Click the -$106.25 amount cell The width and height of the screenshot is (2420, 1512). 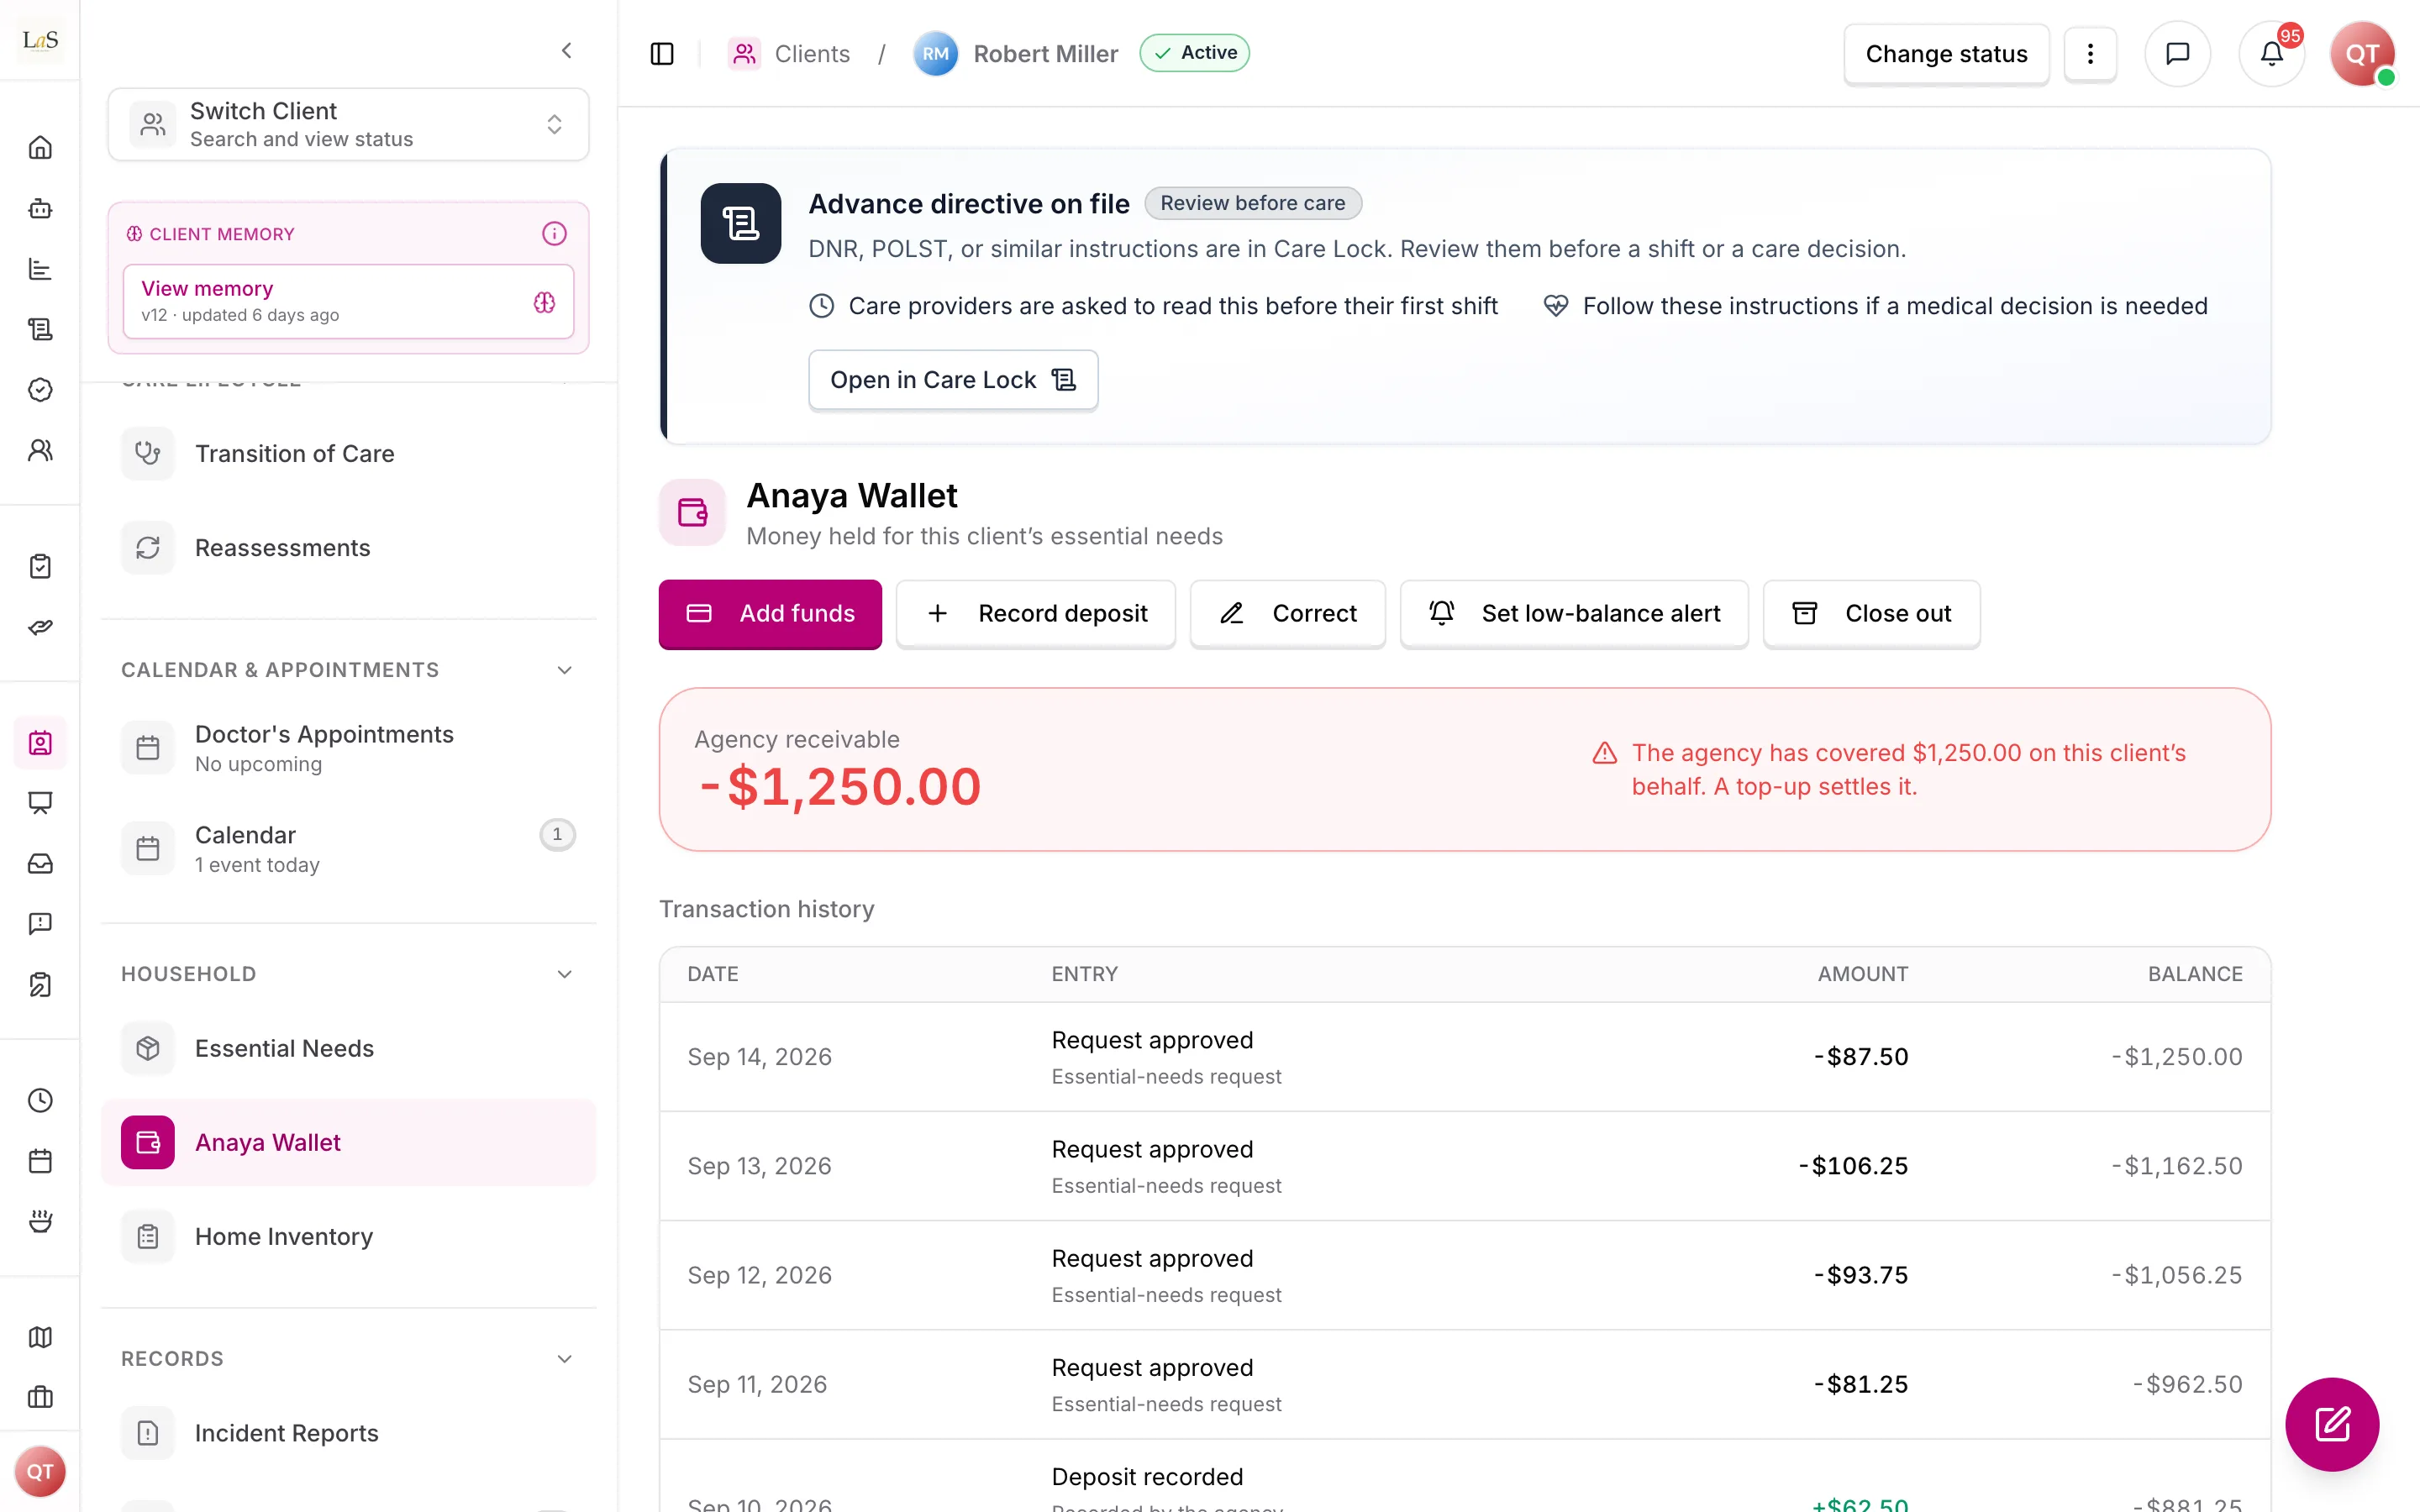pos(1853,1166)
